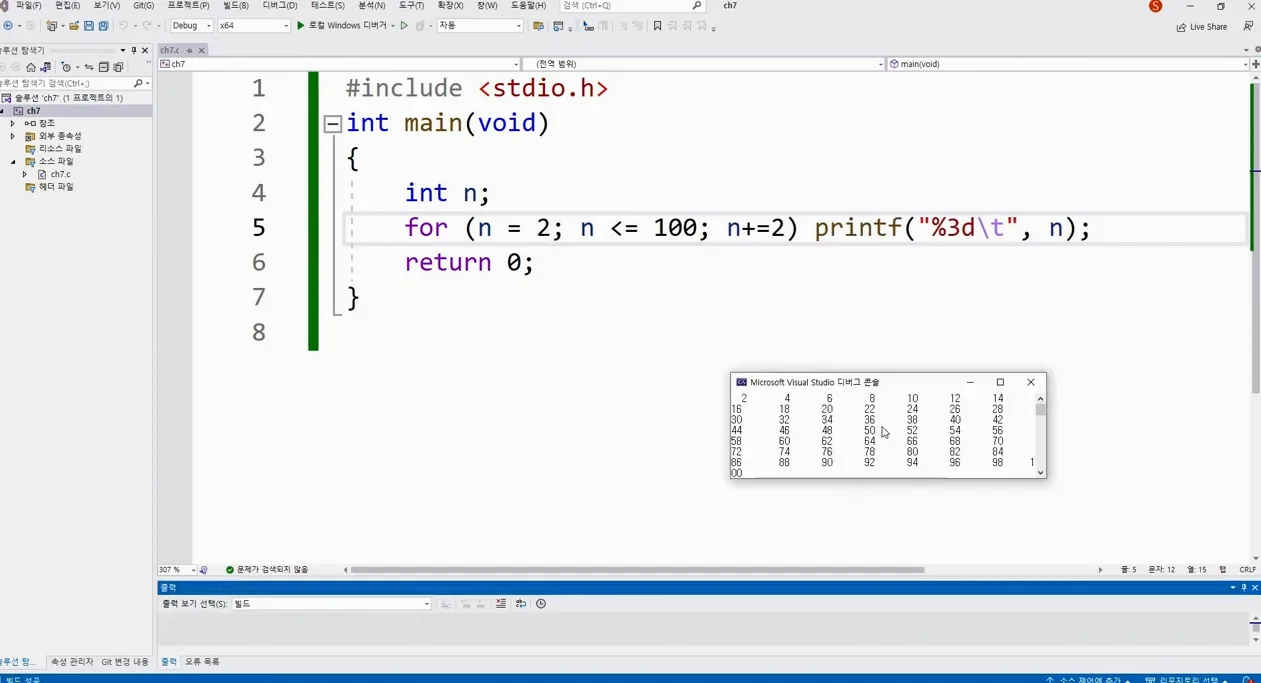The image size is (1261, 683).
Task: Select the ch7.c editor tab
Action: click(169, 50)
